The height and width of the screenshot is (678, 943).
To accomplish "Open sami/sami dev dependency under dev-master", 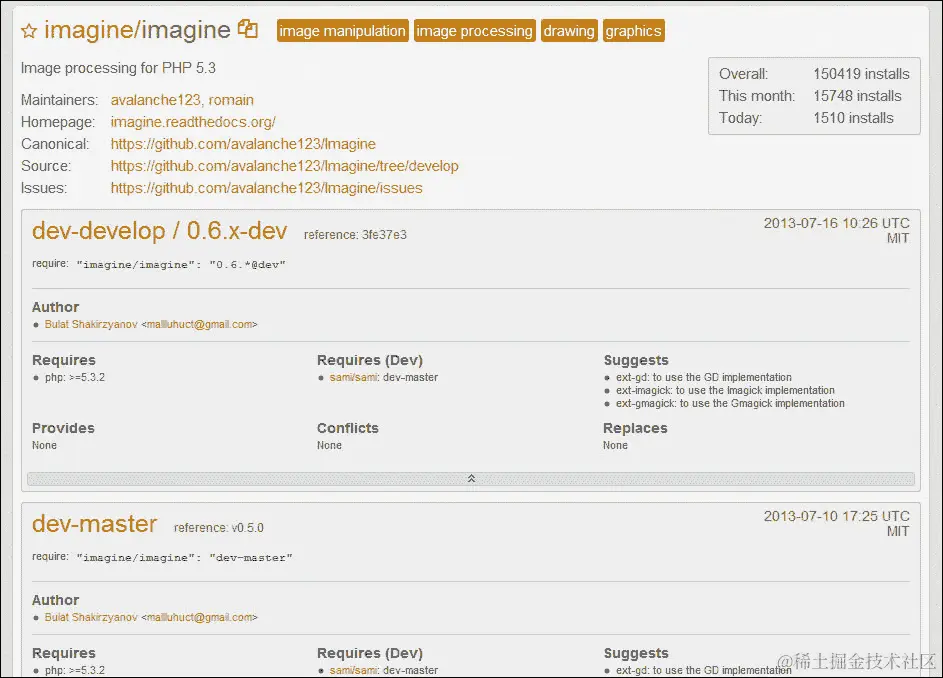I will 354,670.
